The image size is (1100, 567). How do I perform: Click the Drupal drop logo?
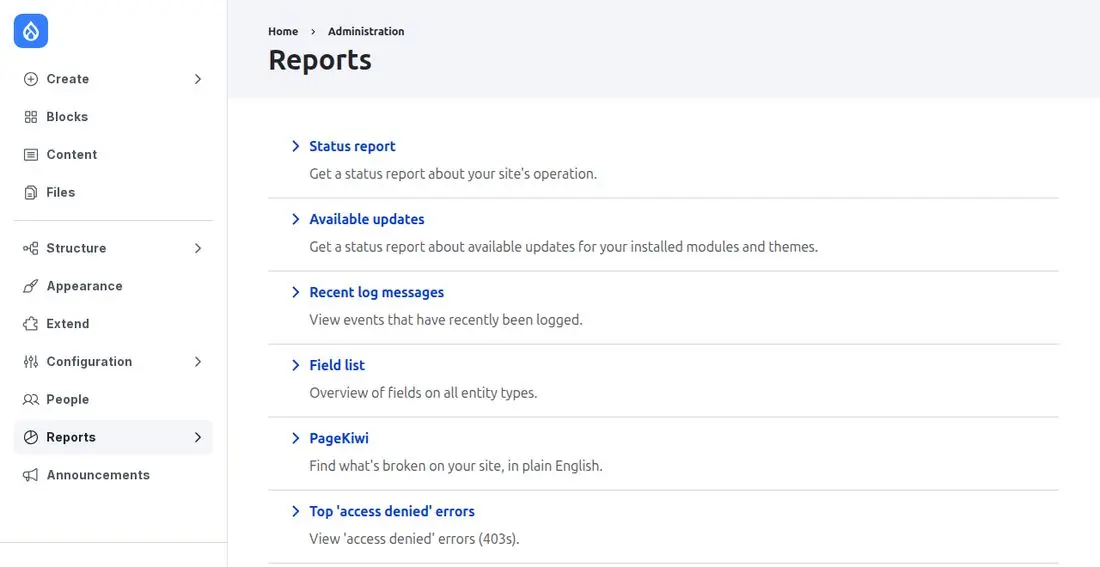31,31
